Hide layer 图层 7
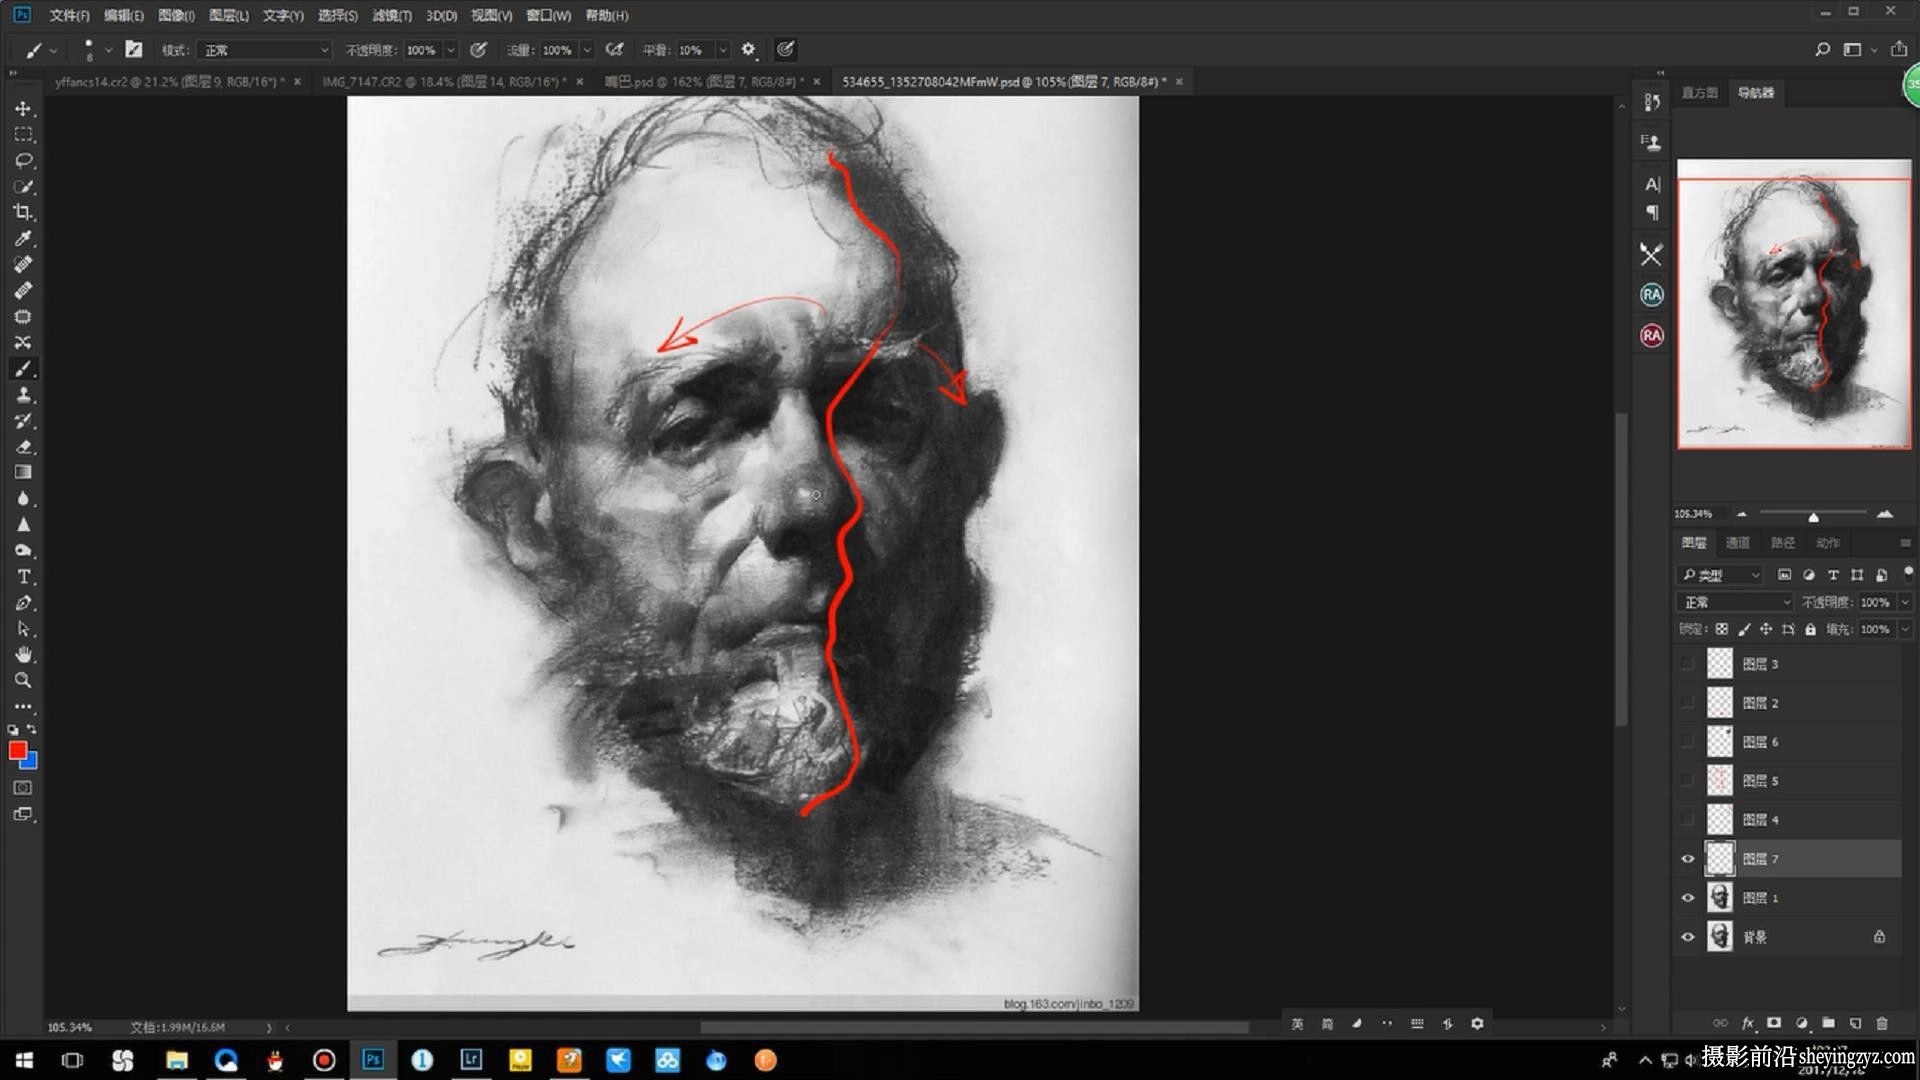 point(1688,859)
